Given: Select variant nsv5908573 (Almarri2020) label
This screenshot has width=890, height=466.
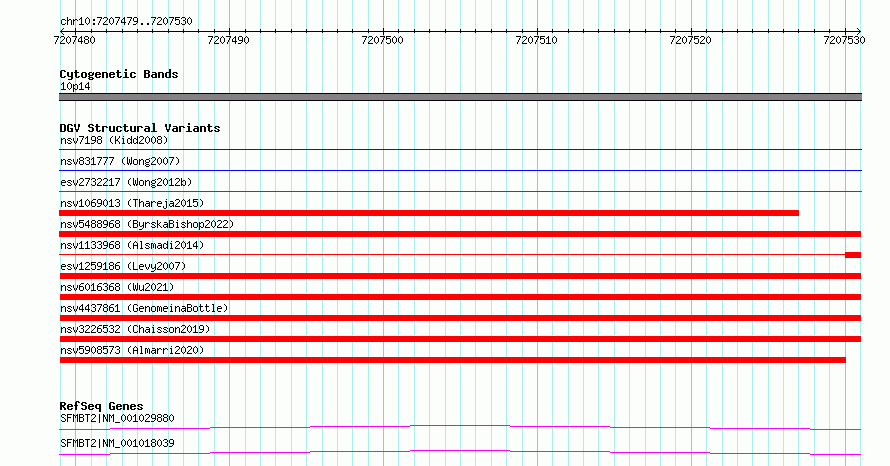Looking at the screenshot, I should [x=132, y=350].
